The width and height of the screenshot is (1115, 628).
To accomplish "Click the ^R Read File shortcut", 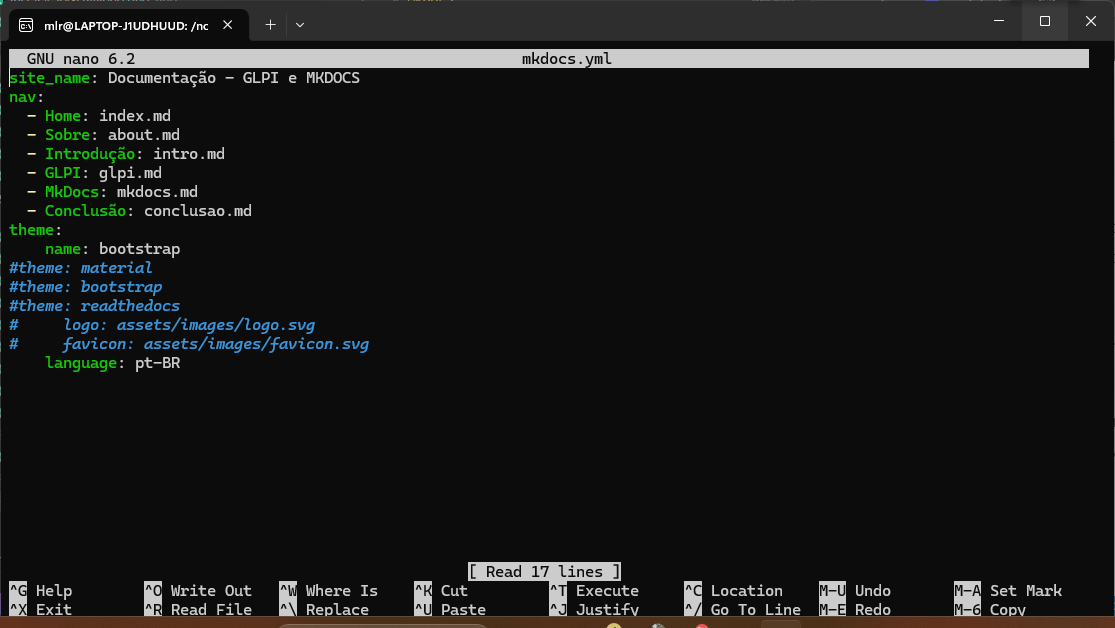I will 198,610.
